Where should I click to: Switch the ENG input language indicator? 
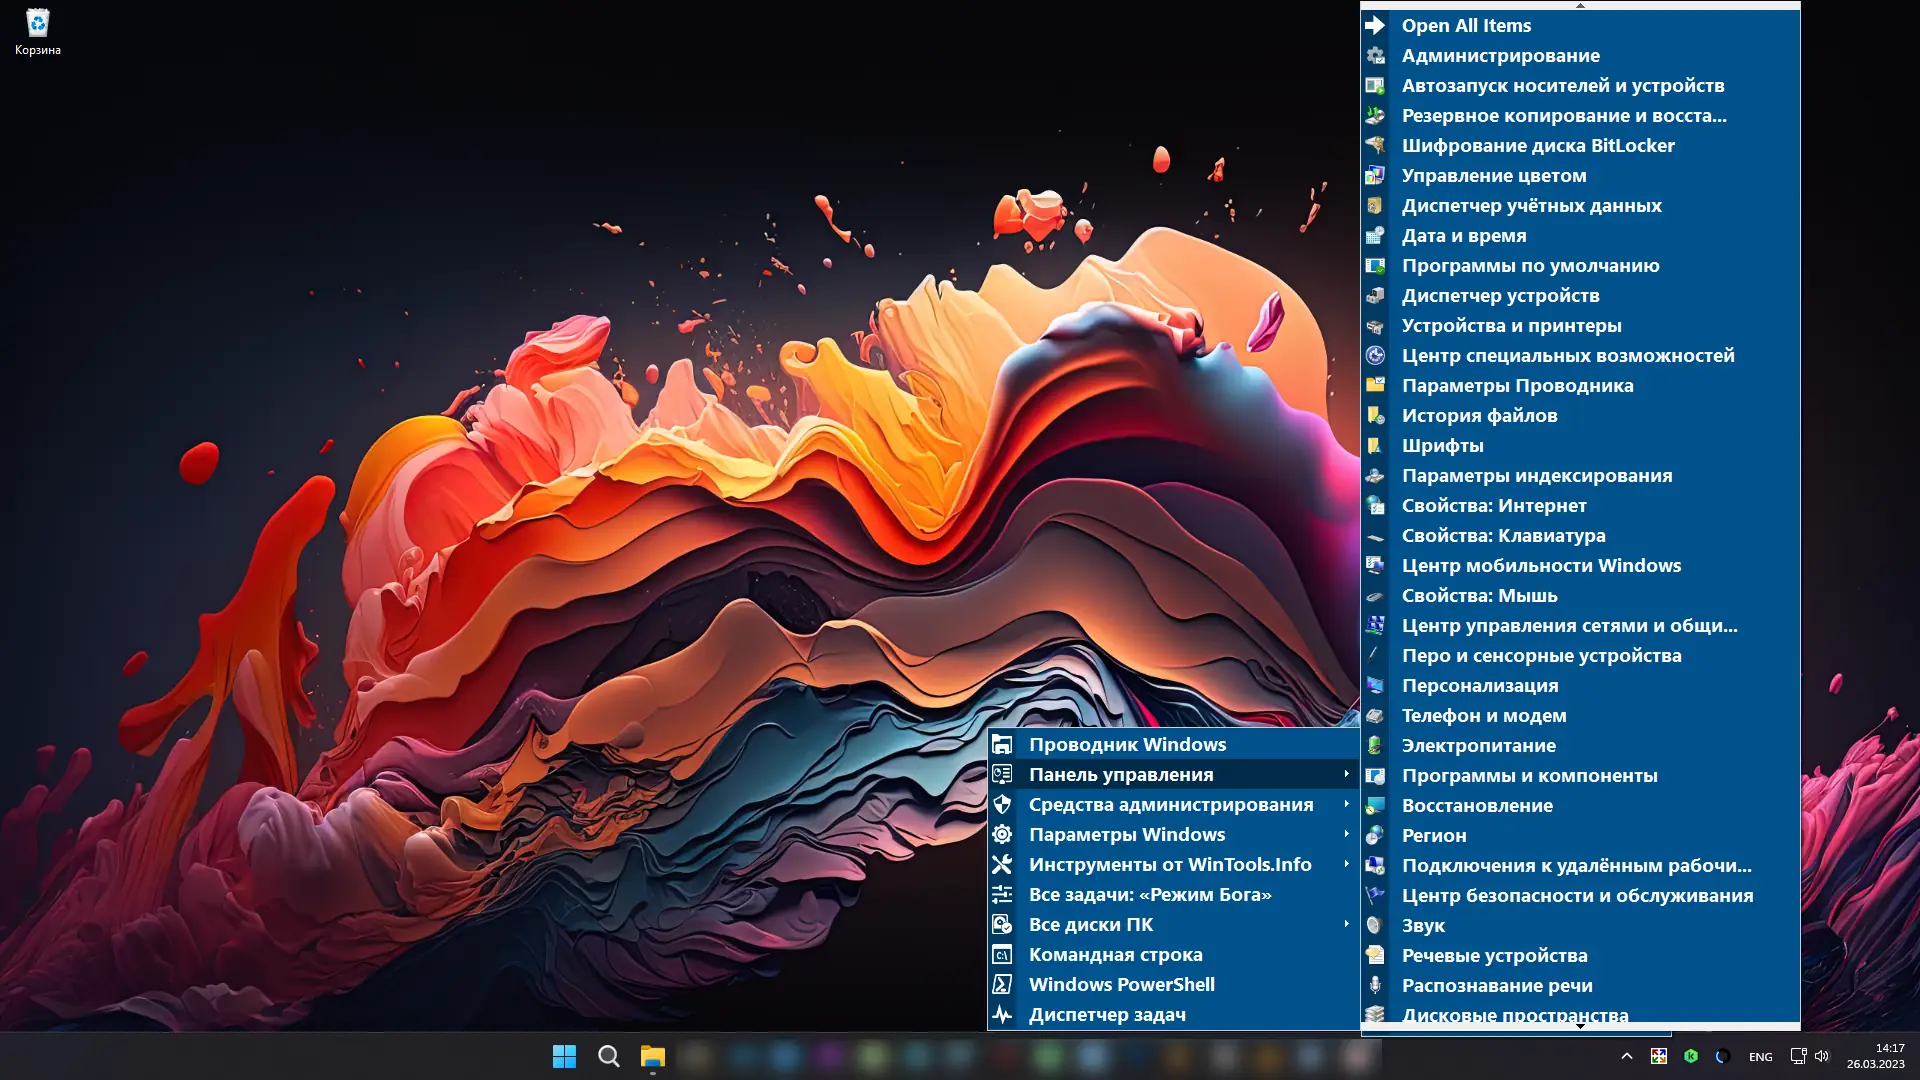(x=1760, y=1057)
